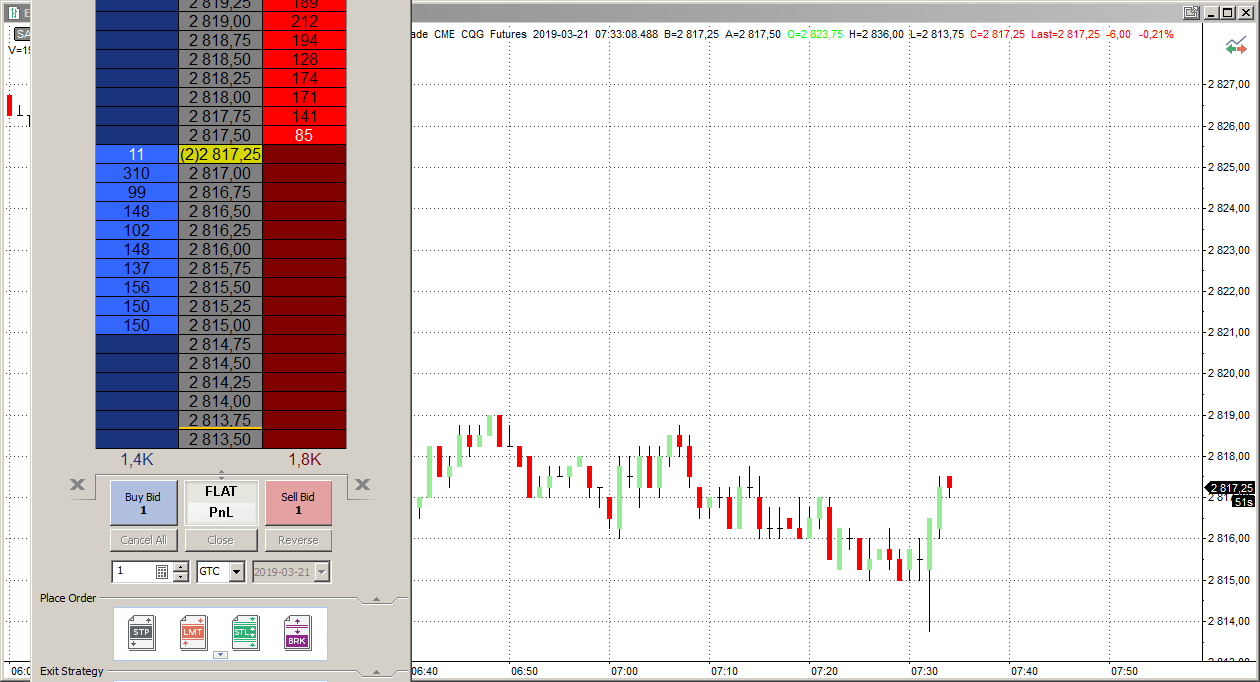The height and width of the screenshot is (682, 1260).
Task: Click the current price marker 2 817,25 on axis
Action: [x=1231, y=488]
